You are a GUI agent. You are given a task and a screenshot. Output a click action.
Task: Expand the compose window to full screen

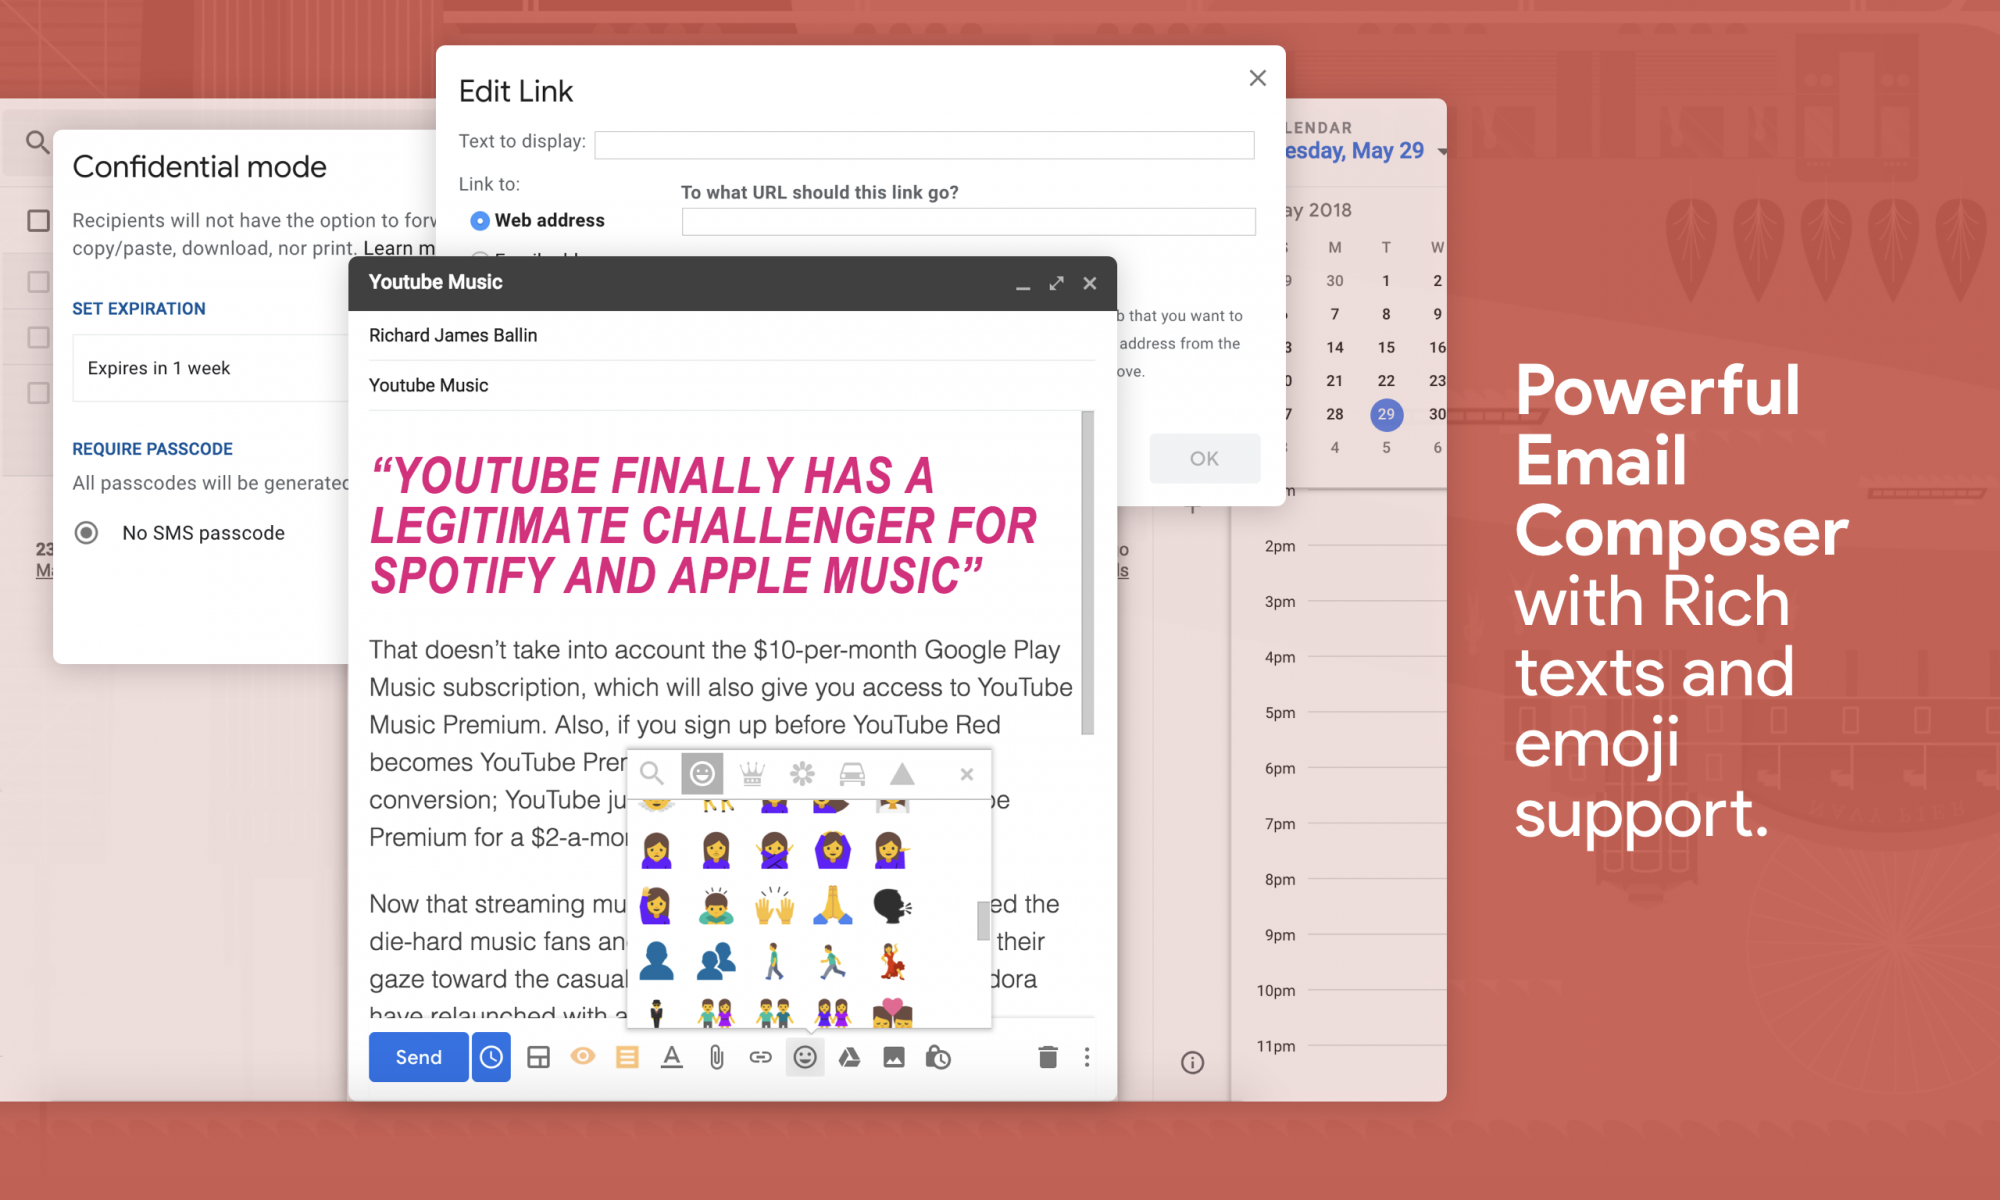click(1056, 283)
